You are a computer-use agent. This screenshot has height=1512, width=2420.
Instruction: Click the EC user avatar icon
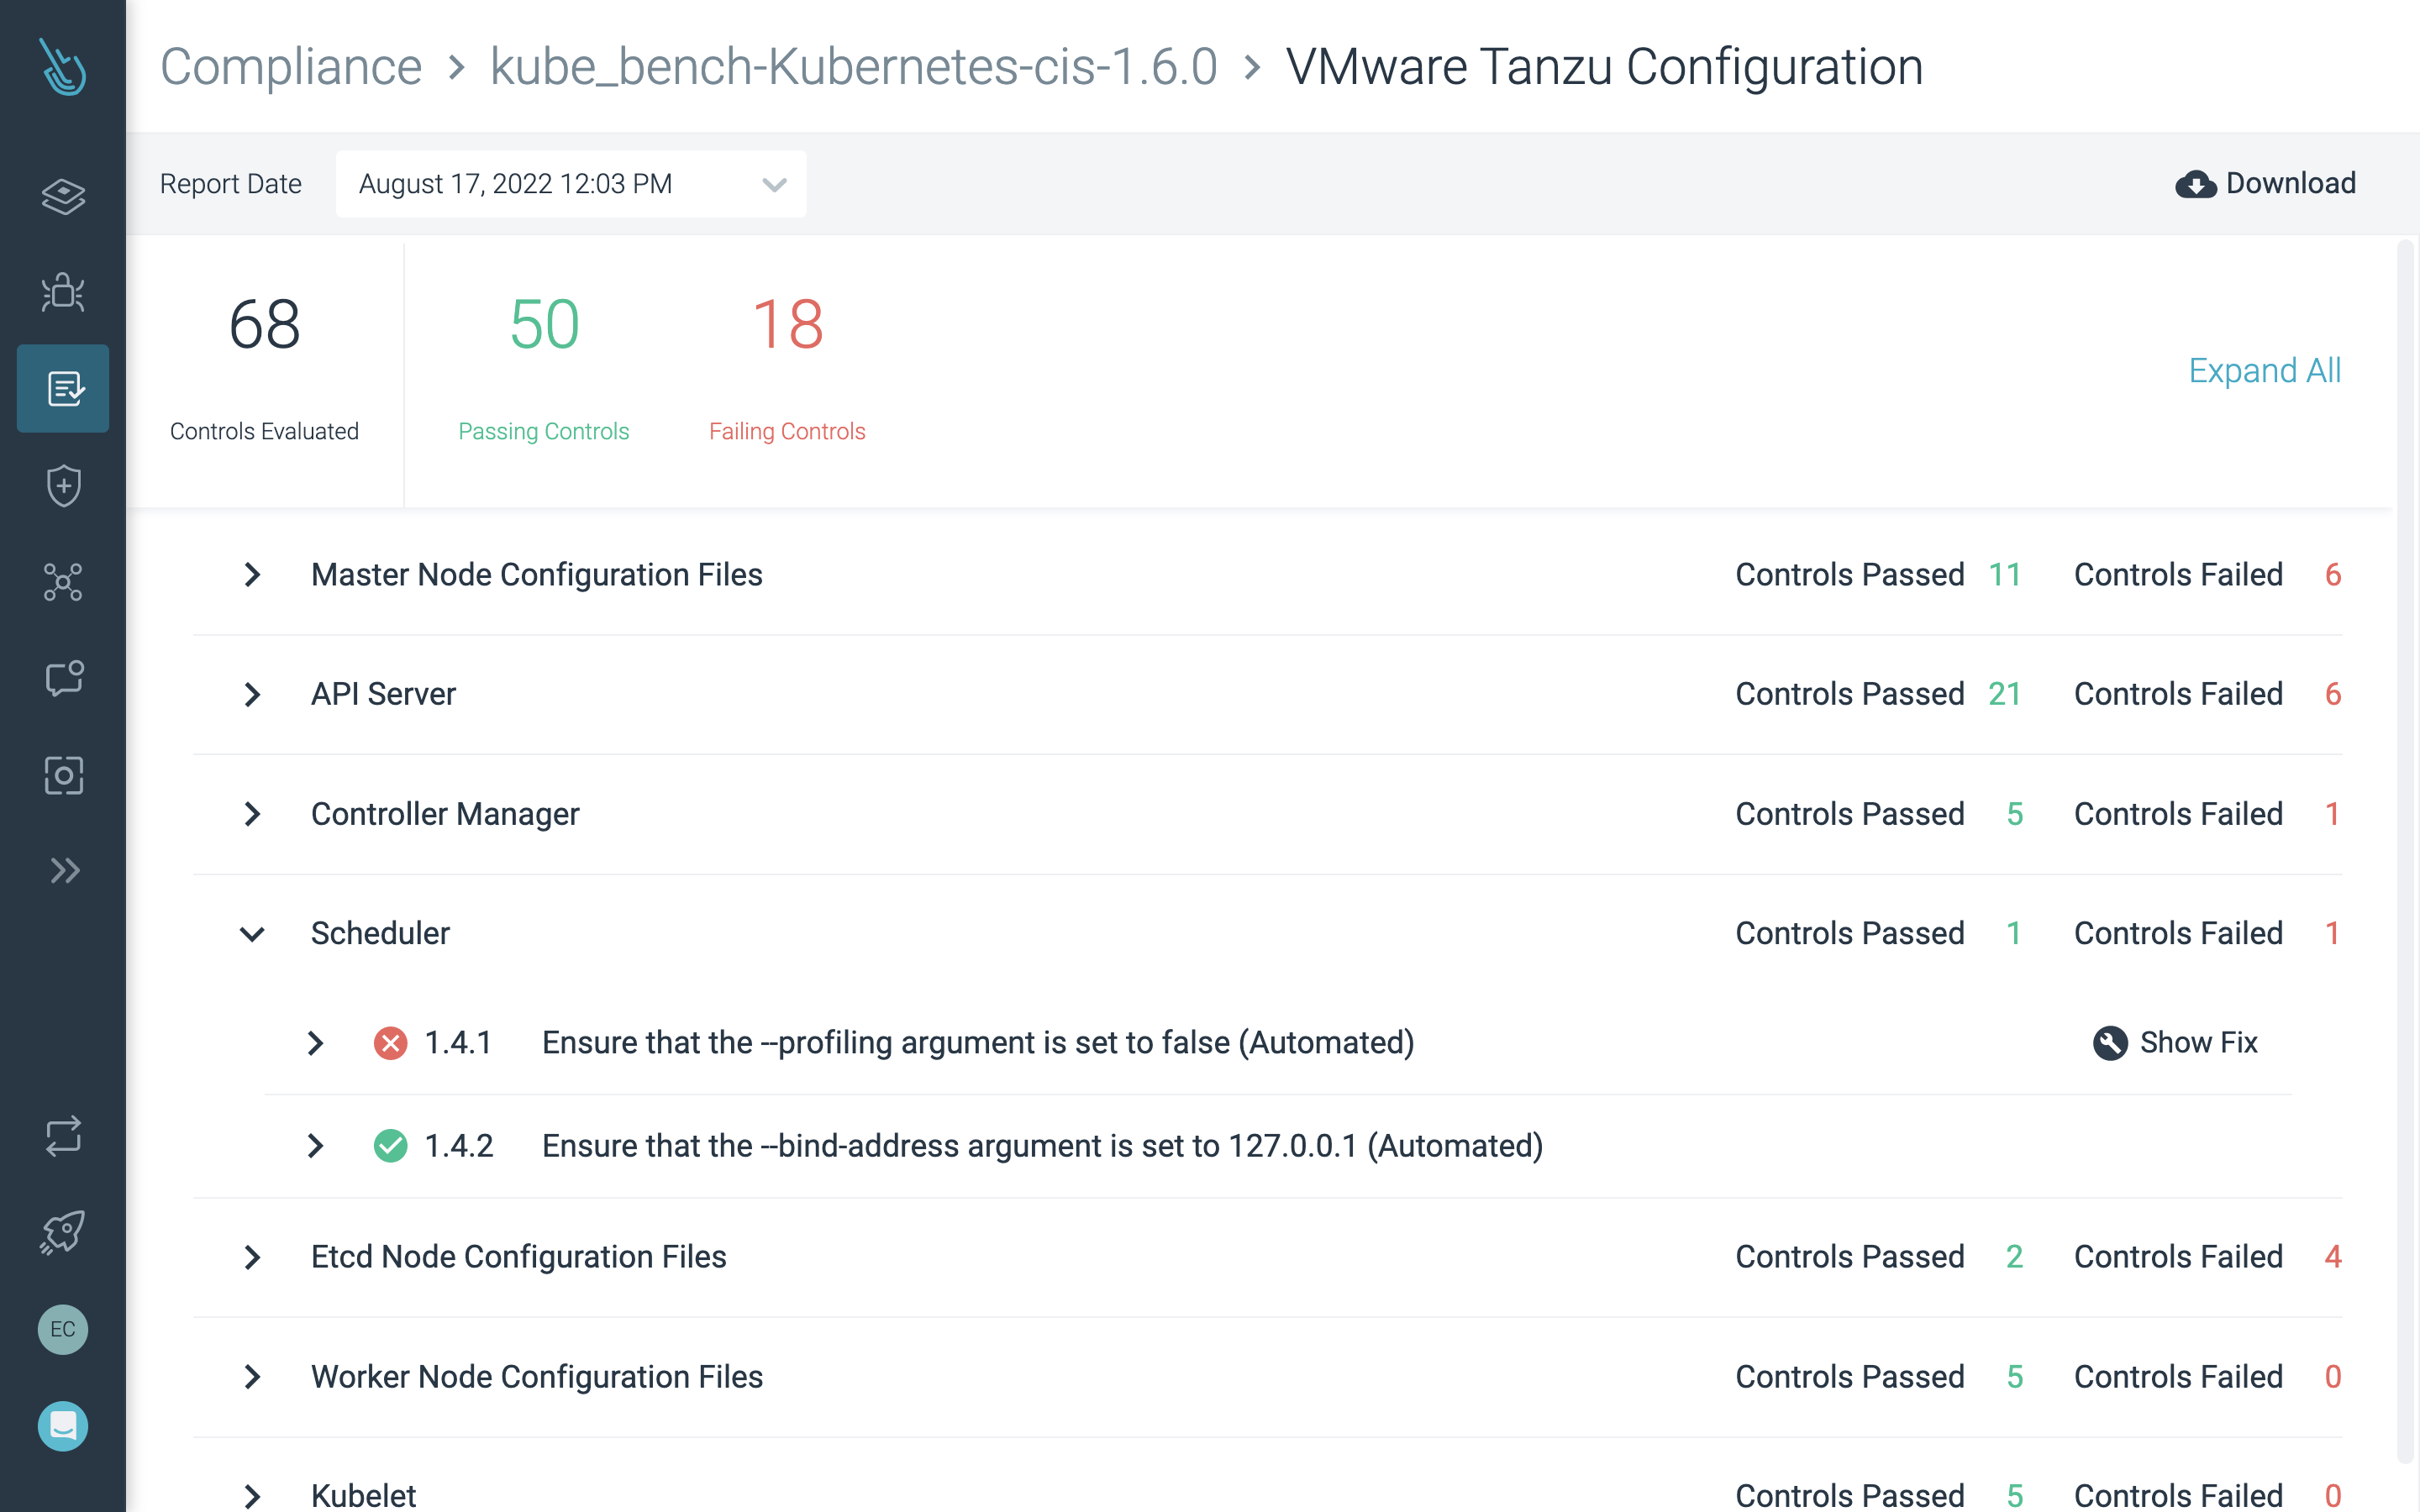click(63, 1329)
